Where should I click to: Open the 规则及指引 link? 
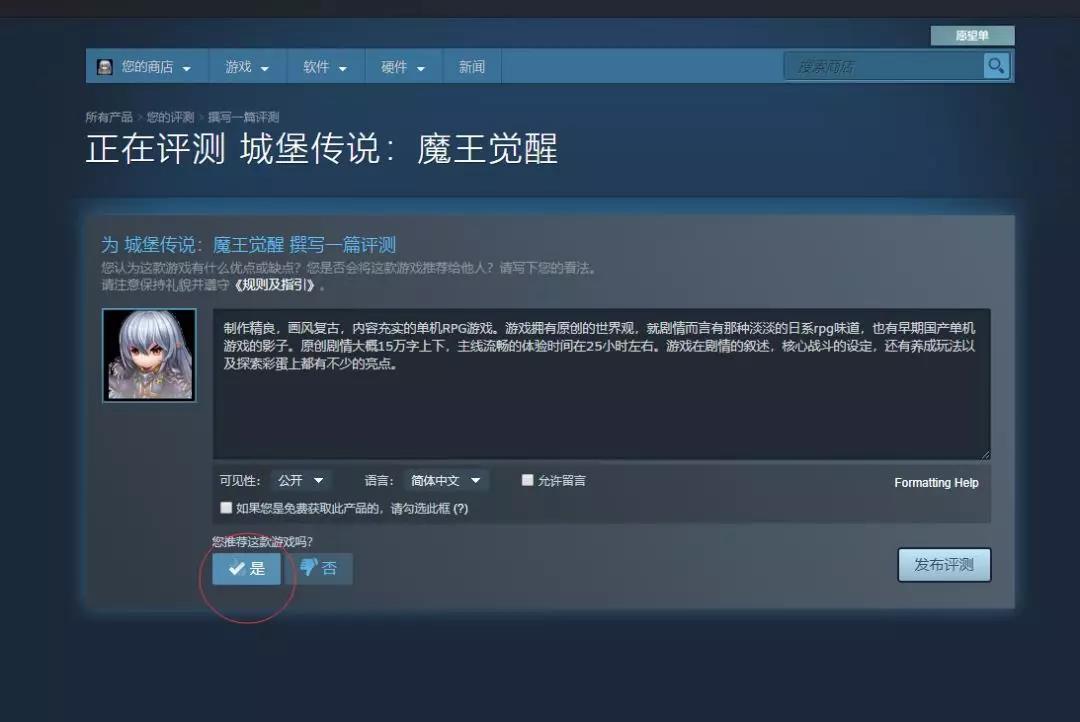tap(274, 285)
